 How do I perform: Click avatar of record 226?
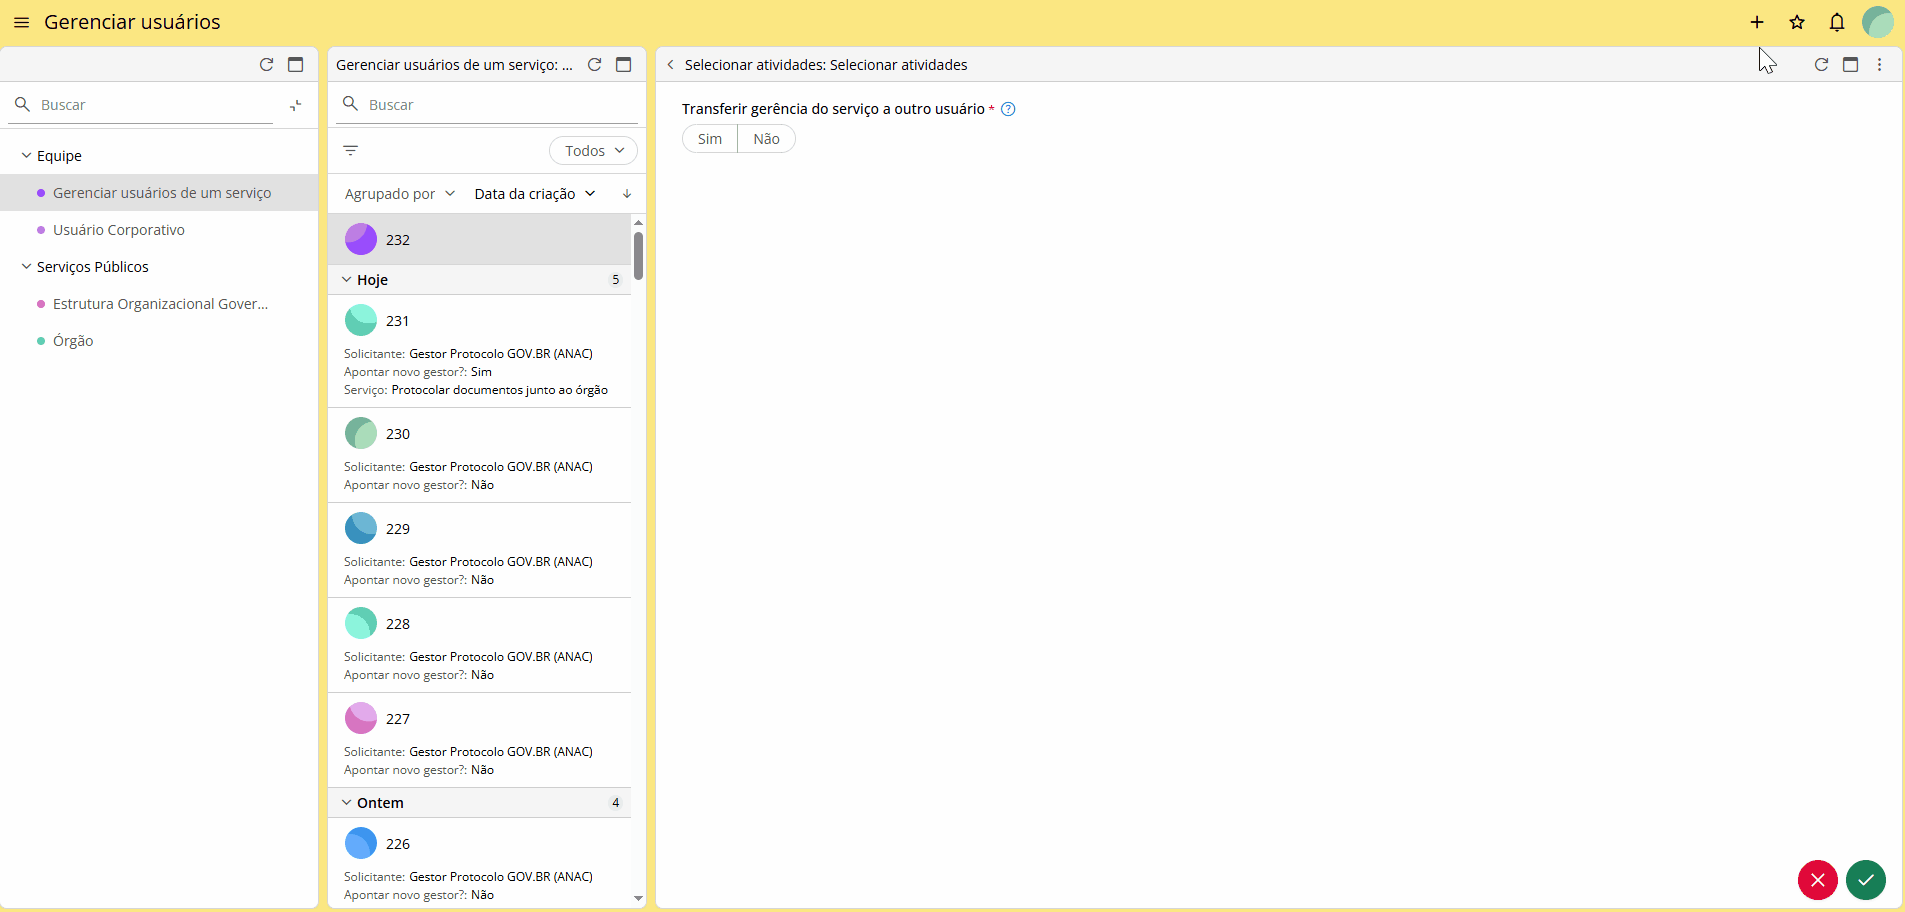(361, 844)
